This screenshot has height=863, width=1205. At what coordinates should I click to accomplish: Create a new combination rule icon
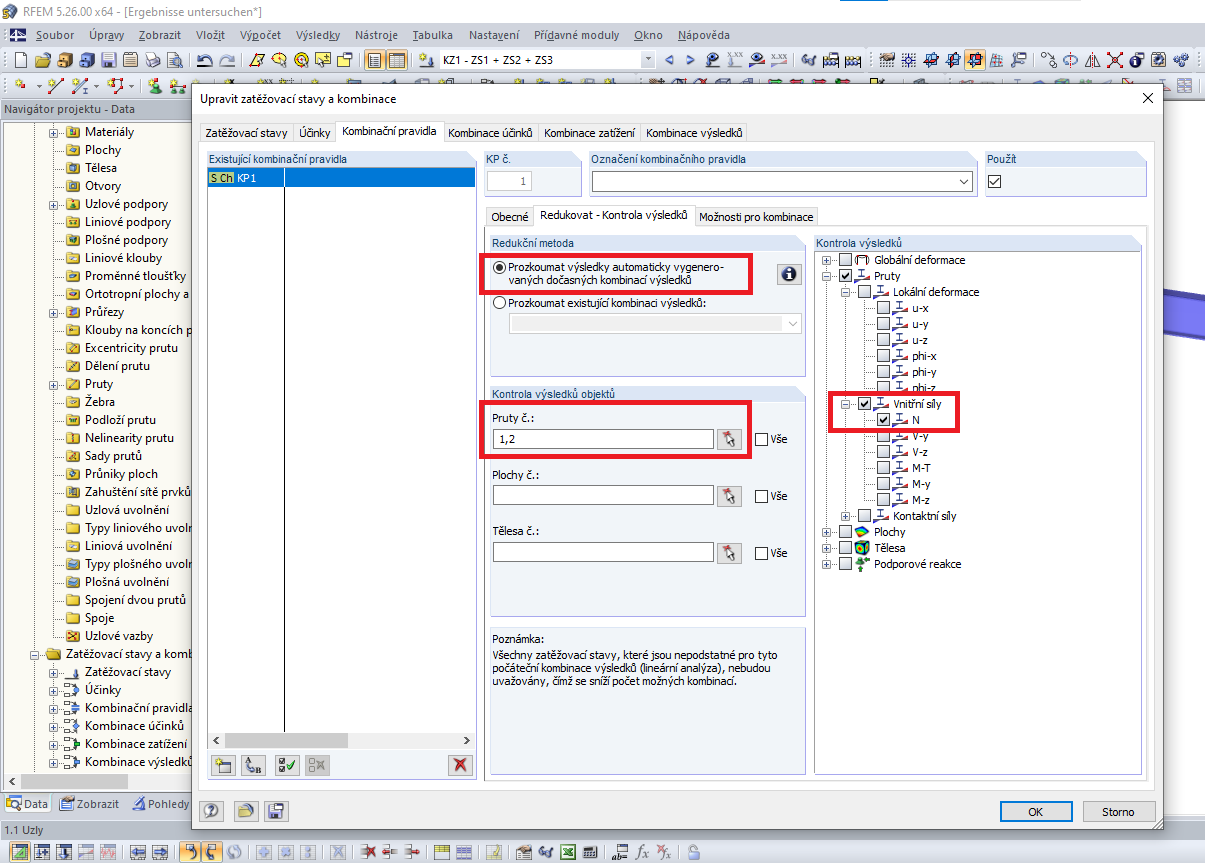(x=223, y=765)
